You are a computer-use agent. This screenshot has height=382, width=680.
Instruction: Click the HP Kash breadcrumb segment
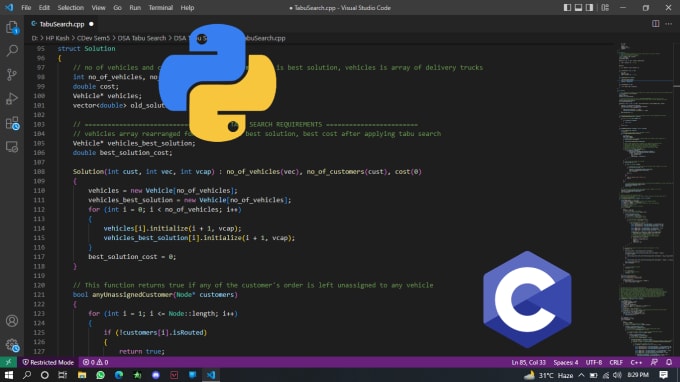(57, 38)
